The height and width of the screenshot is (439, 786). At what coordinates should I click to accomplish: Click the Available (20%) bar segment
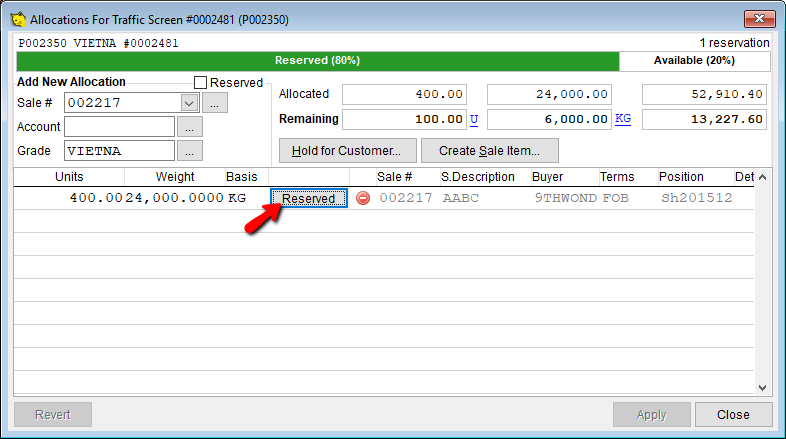694,61
